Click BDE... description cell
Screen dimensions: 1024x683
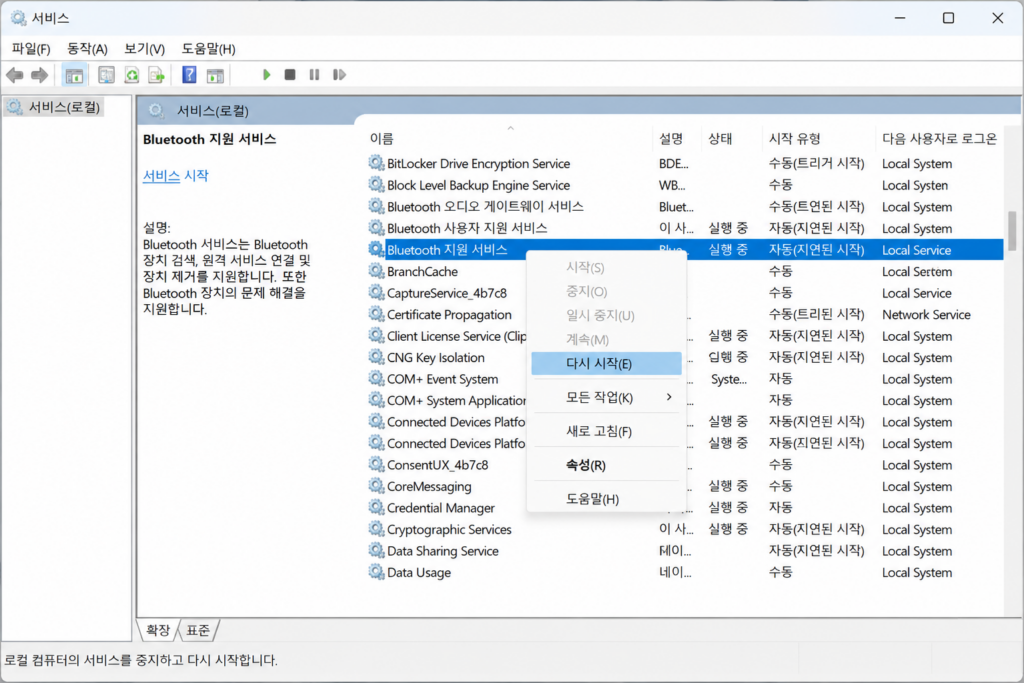[673, 163]
